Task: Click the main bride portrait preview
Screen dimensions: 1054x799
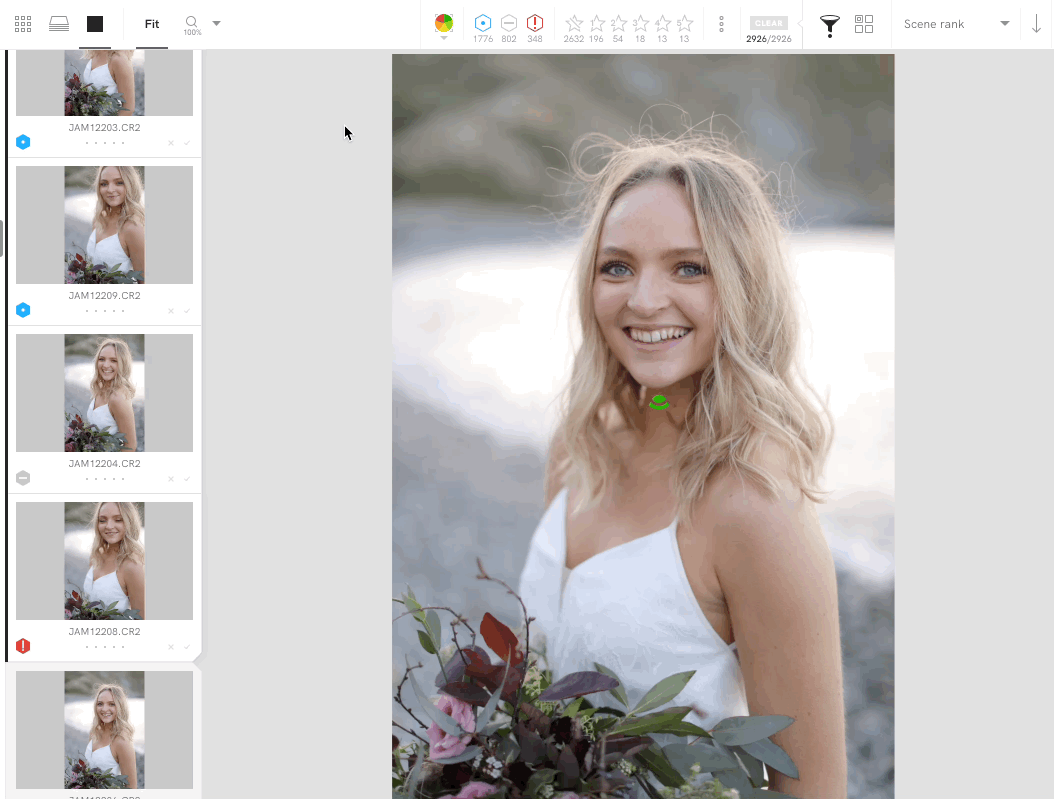Action: pyautogui.click(x=643, y=426)
